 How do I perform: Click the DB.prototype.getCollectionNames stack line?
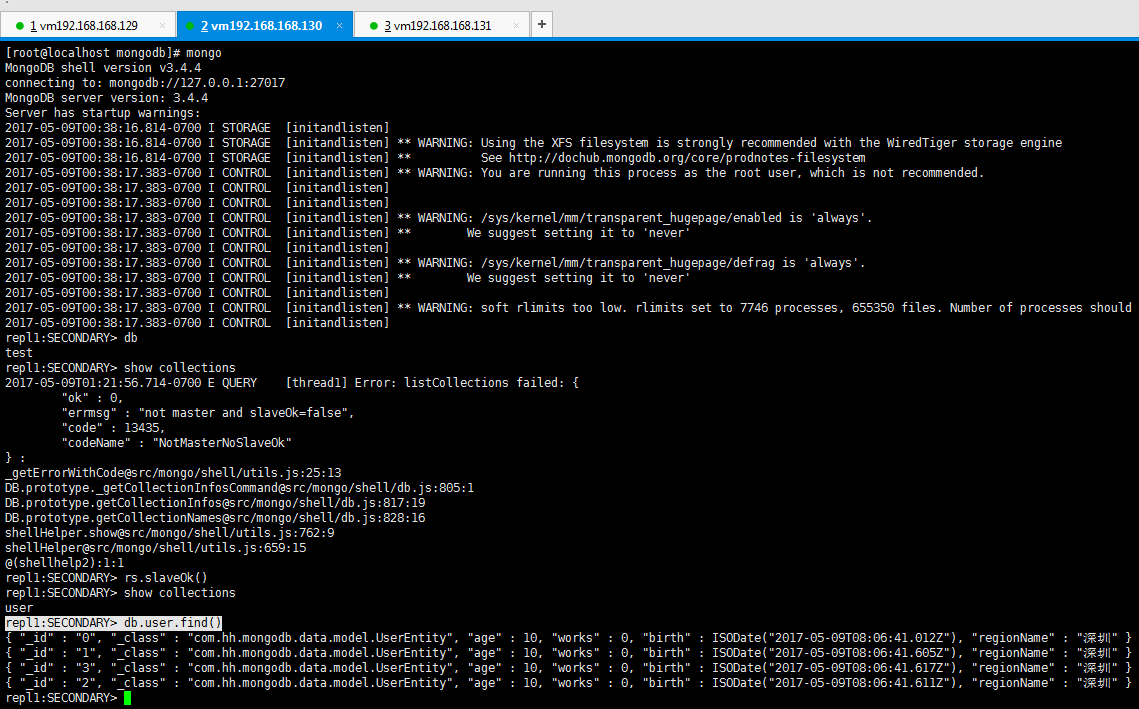click(215, 518)
